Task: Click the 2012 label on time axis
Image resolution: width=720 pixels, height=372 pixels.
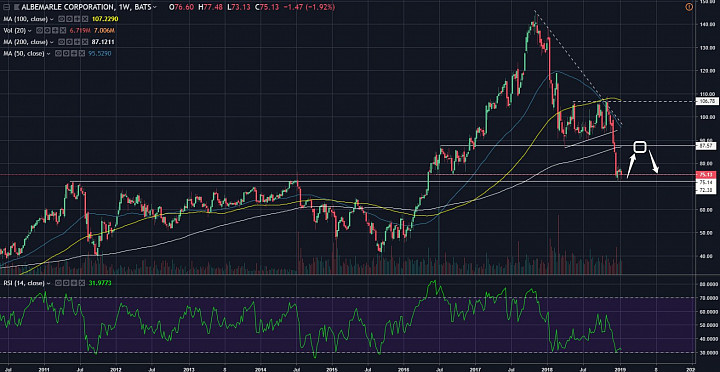Action: click(x=116, y=369)
